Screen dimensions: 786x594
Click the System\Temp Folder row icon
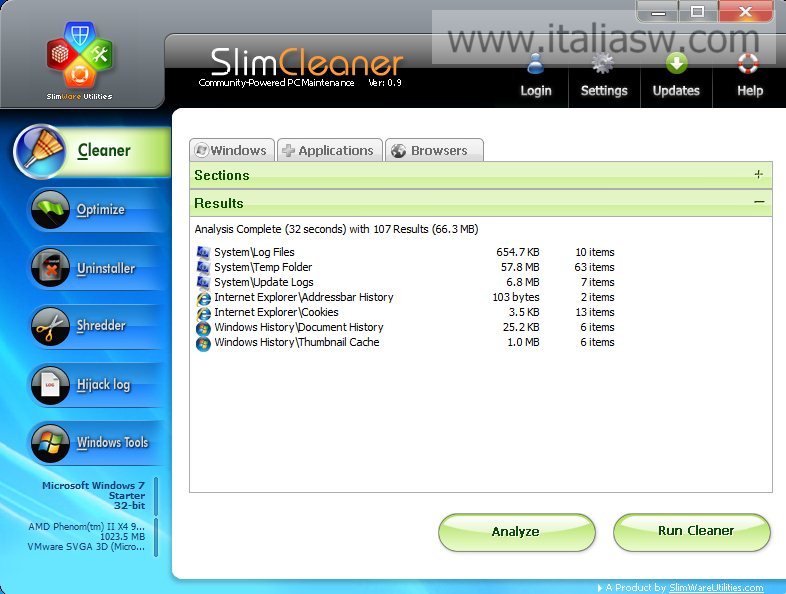click(x=203, y=267)
